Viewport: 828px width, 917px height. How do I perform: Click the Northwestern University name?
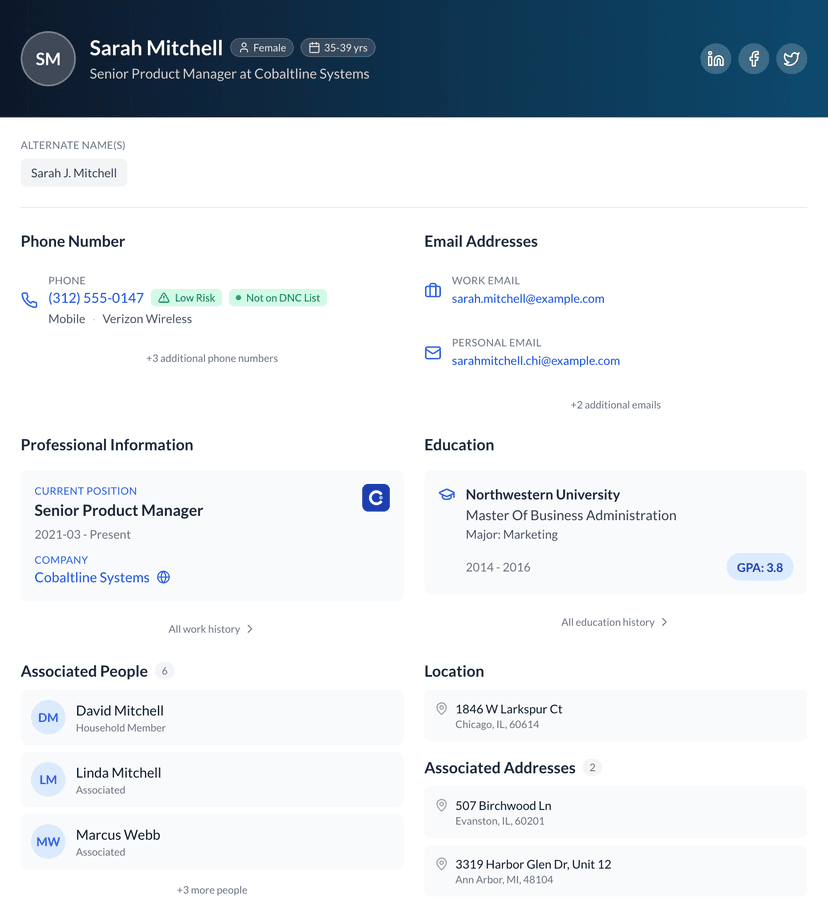click(543, 495)
